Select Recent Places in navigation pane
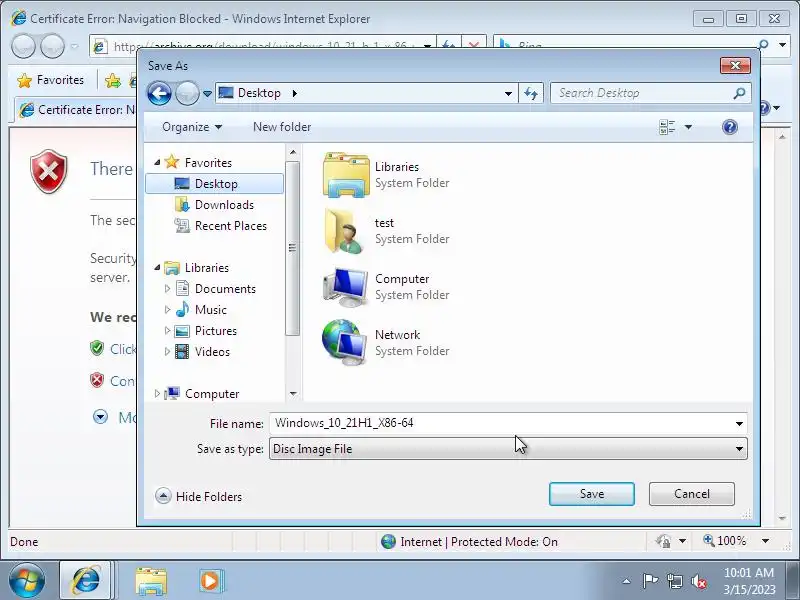The width and height of the screenshot is (800, 600). [231, 226]
